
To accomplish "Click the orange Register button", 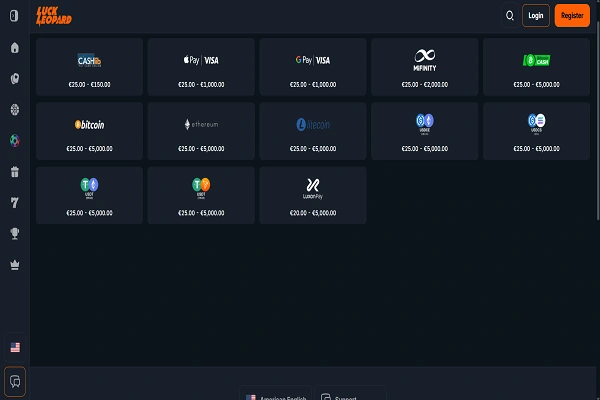I will 572,16.
